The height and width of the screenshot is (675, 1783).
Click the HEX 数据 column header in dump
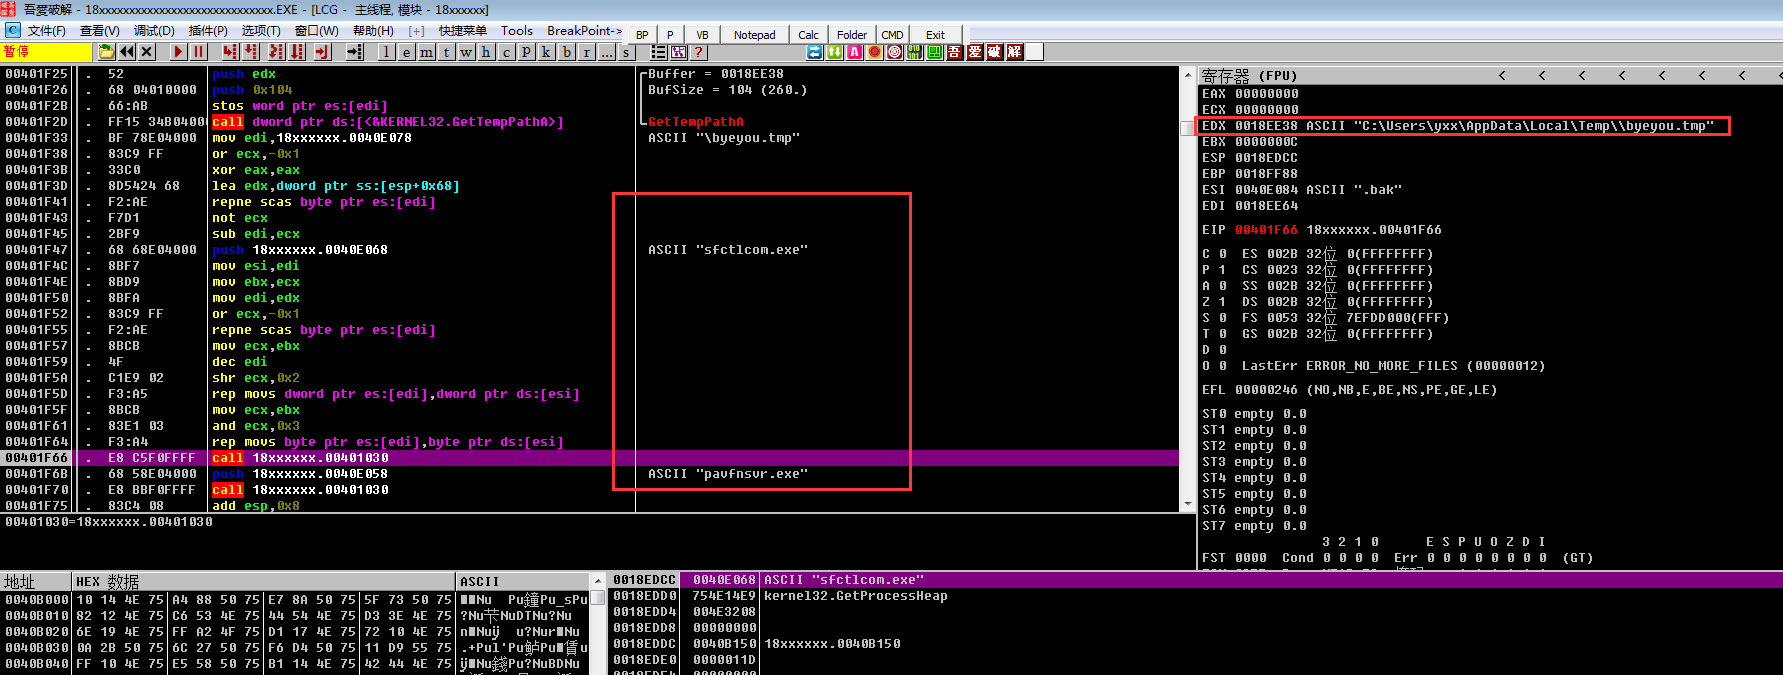(x=265, y=582)
